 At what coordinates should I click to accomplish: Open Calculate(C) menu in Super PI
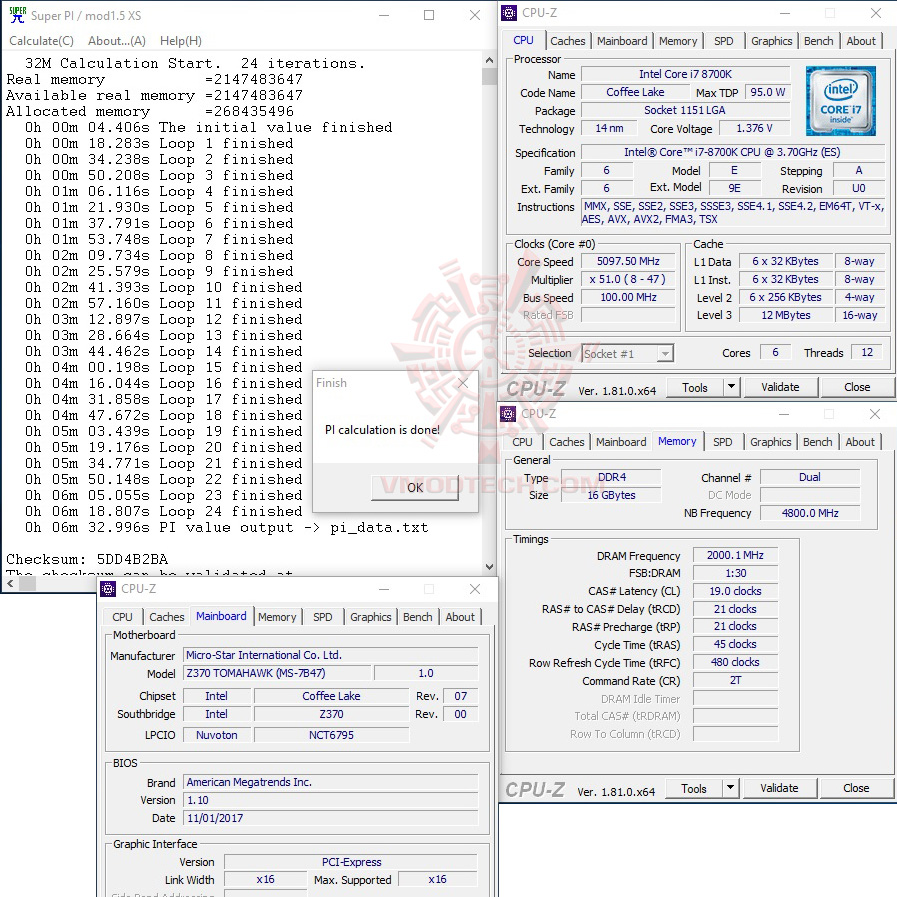(41, 41)
